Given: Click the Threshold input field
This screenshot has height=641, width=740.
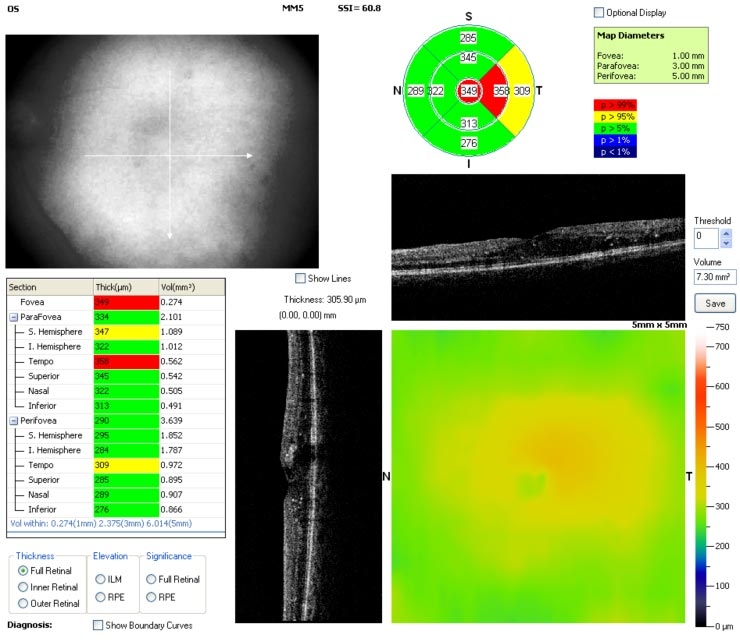Looking at the screenshot, I should tap(705, 238).
